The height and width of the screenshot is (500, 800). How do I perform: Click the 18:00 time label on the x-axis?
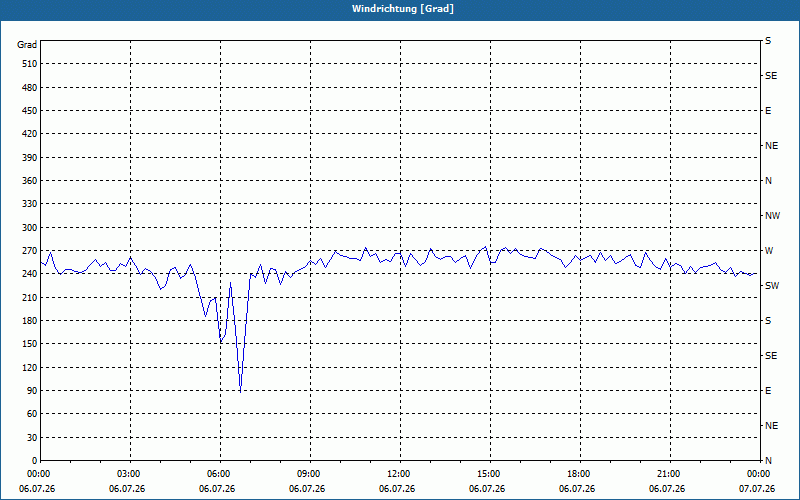[x=580, y=474]
